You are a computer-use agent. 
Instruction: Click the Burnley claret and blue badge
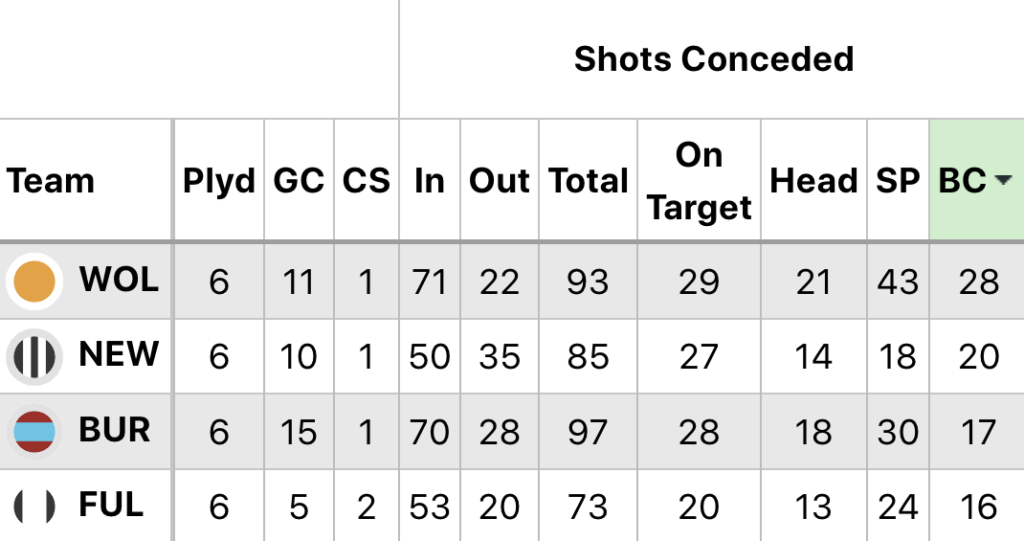click(x=36, y=431)
